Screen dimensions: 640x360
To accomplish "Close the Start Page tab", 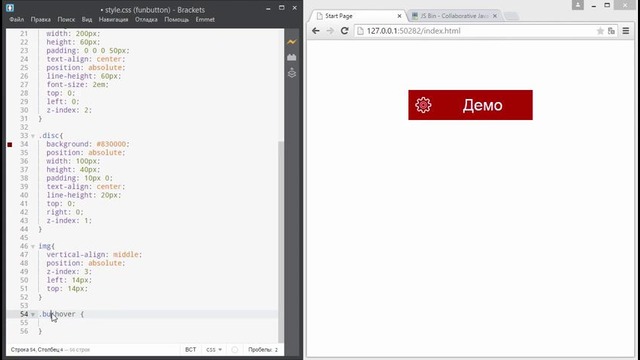I will (x=399, y=16).
